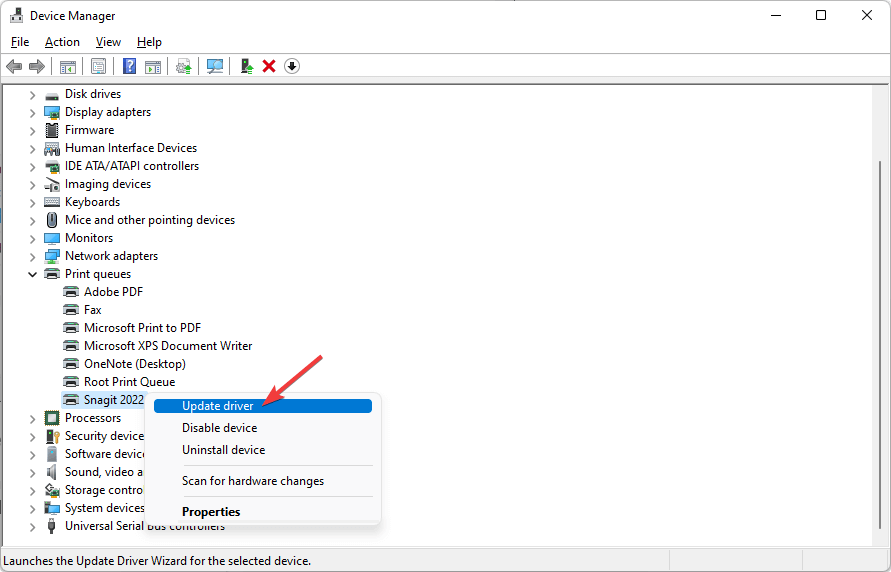Viewport: 891px width, 572px height.
Task: Open the View menu
Action: (108, 42)
